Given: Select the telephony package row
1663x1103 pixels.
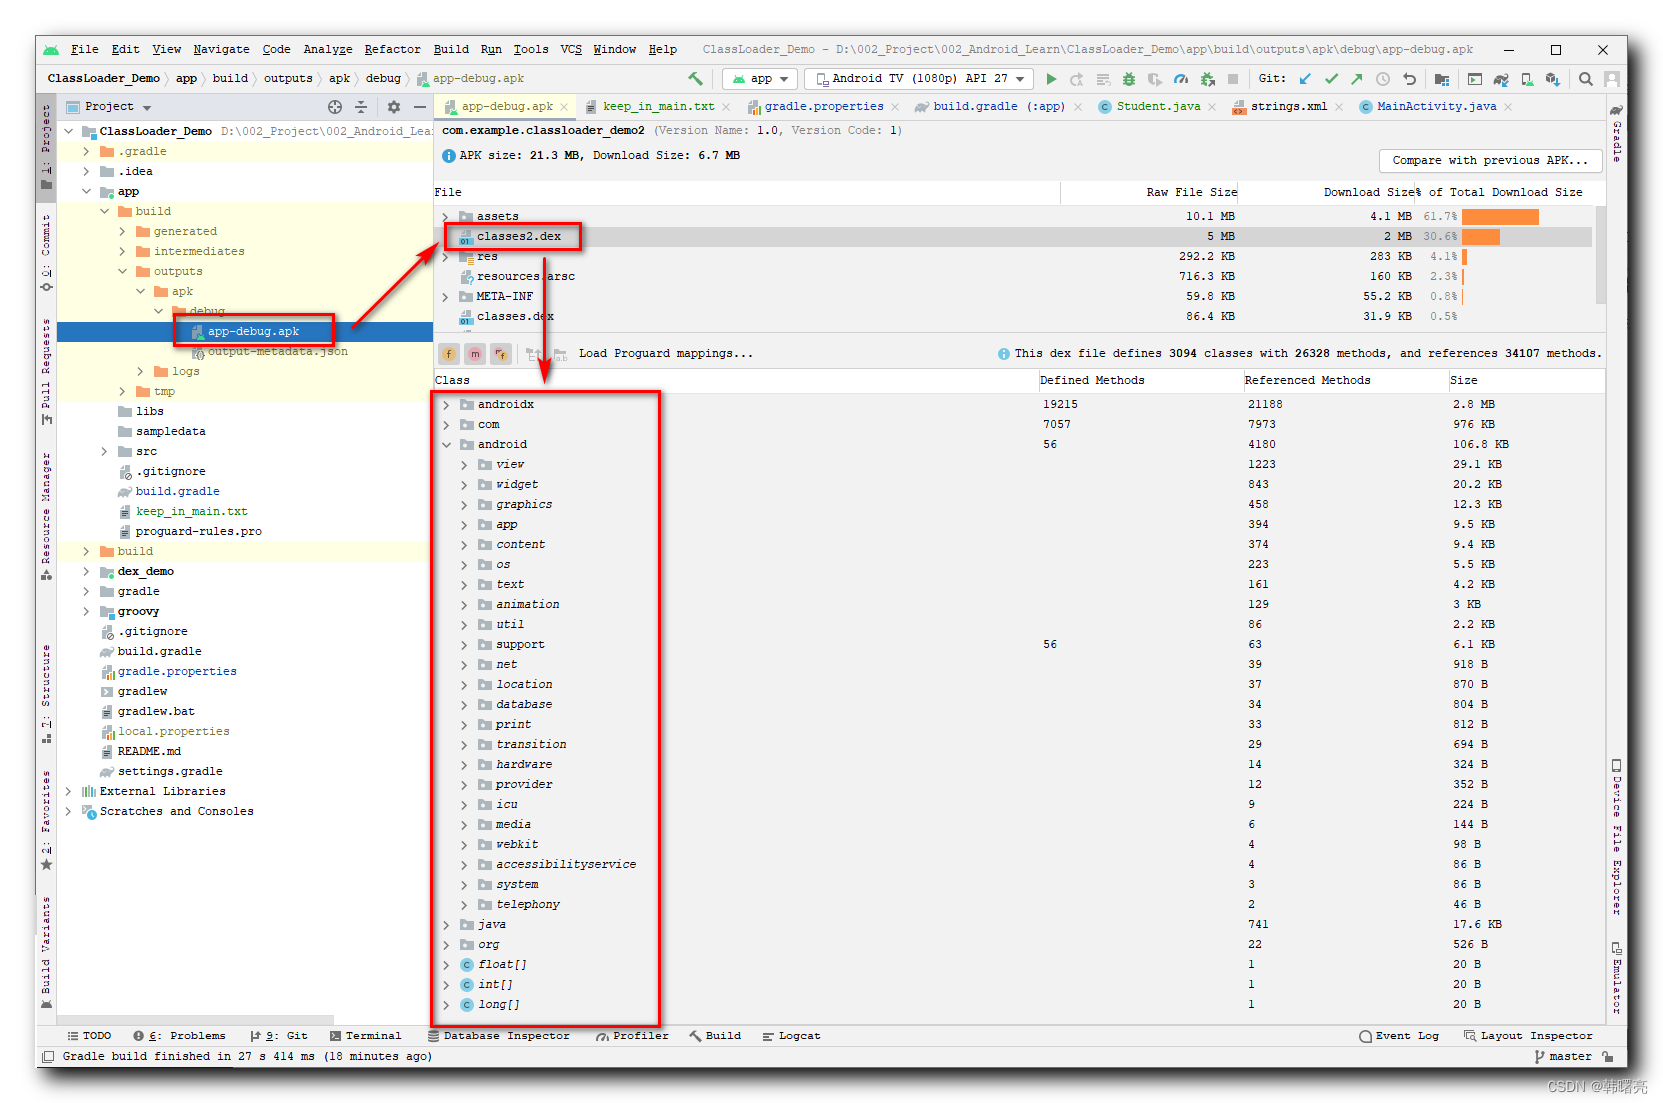Looking at the screenshot, I should [1019, 904].
